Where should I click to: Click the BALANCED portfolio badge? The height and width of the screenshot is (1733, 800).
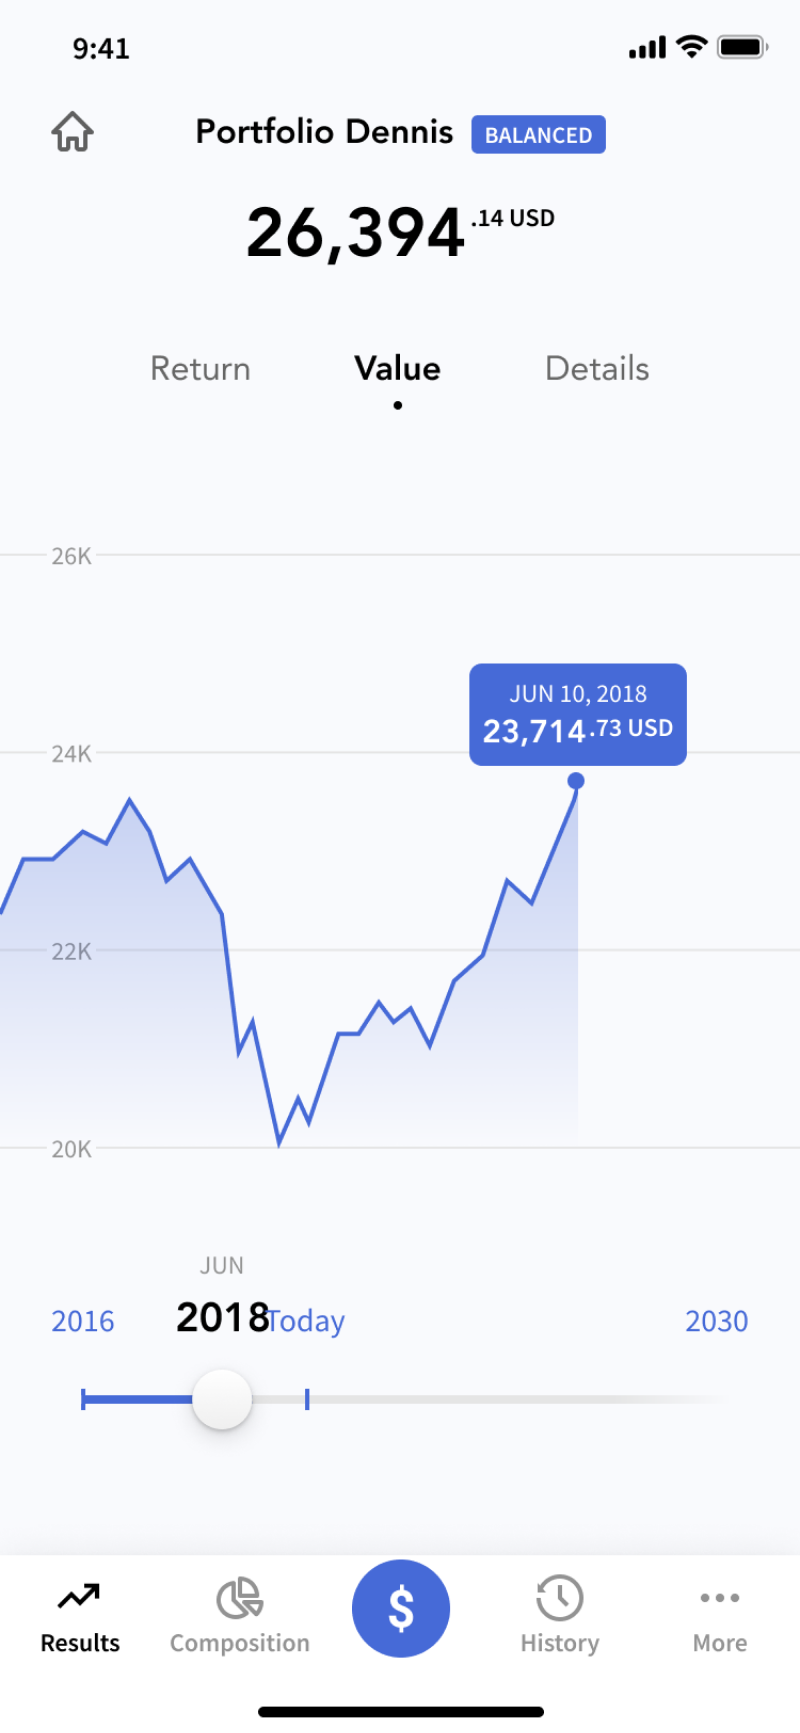(x=538, y=135)
